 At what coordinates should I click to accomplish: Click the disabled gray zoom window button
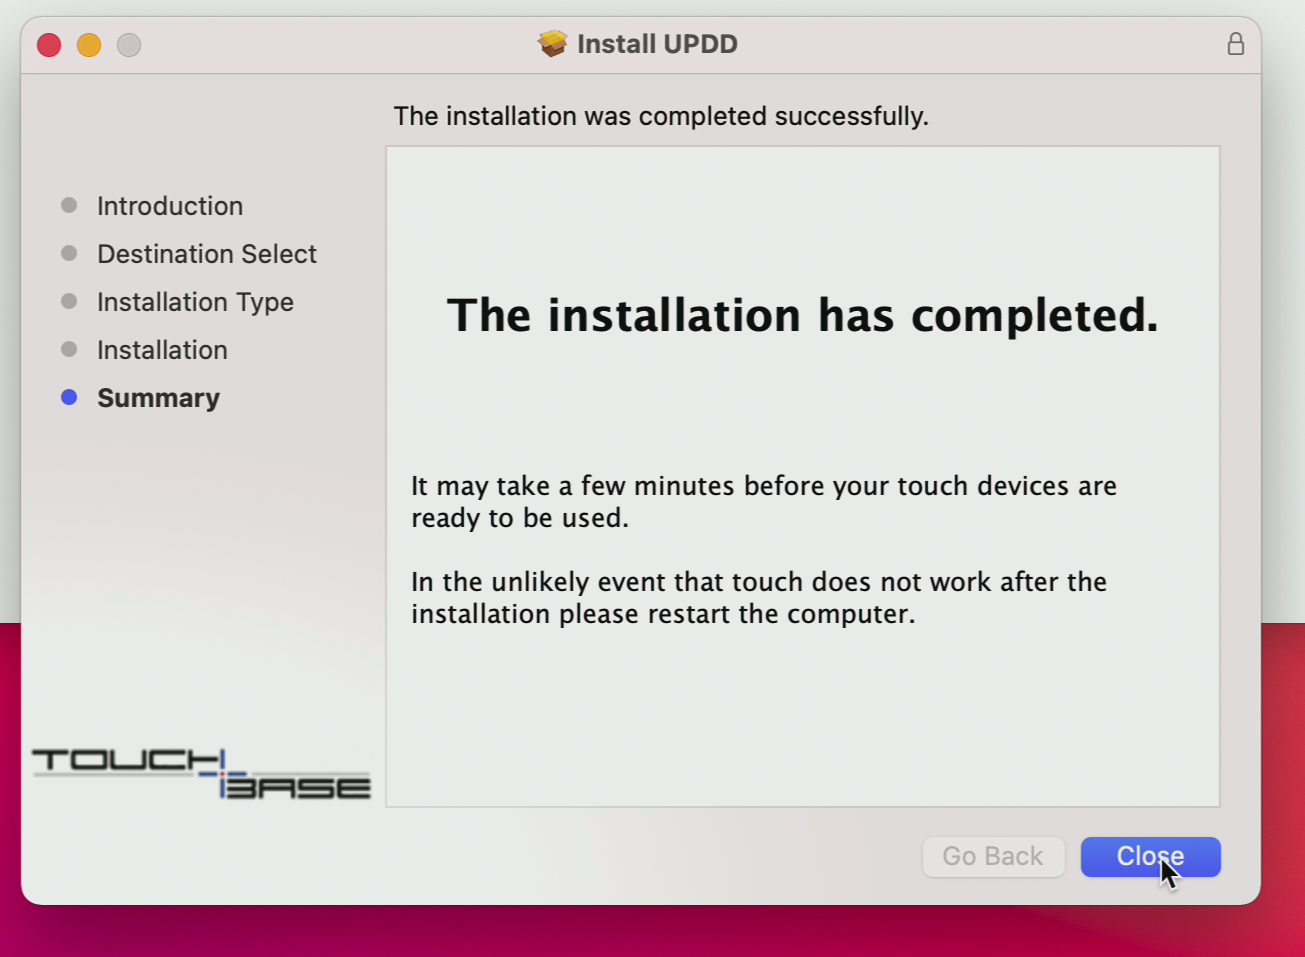129,45
